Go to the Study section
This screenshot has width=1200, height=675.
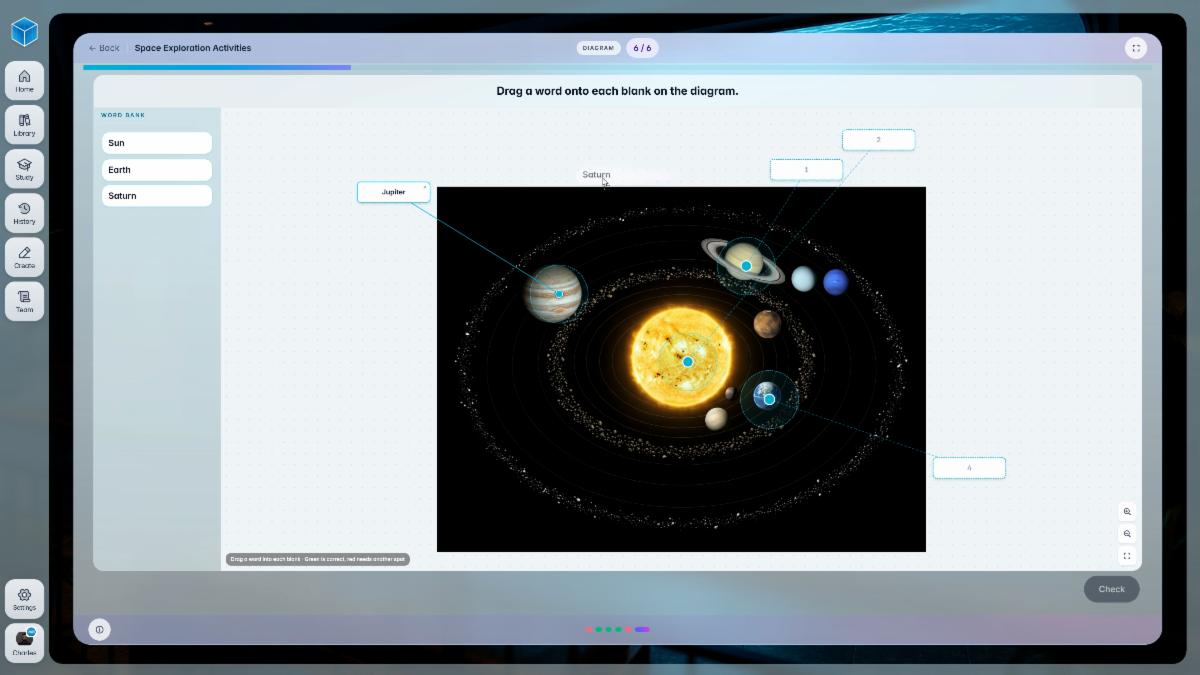click(24, 168)
